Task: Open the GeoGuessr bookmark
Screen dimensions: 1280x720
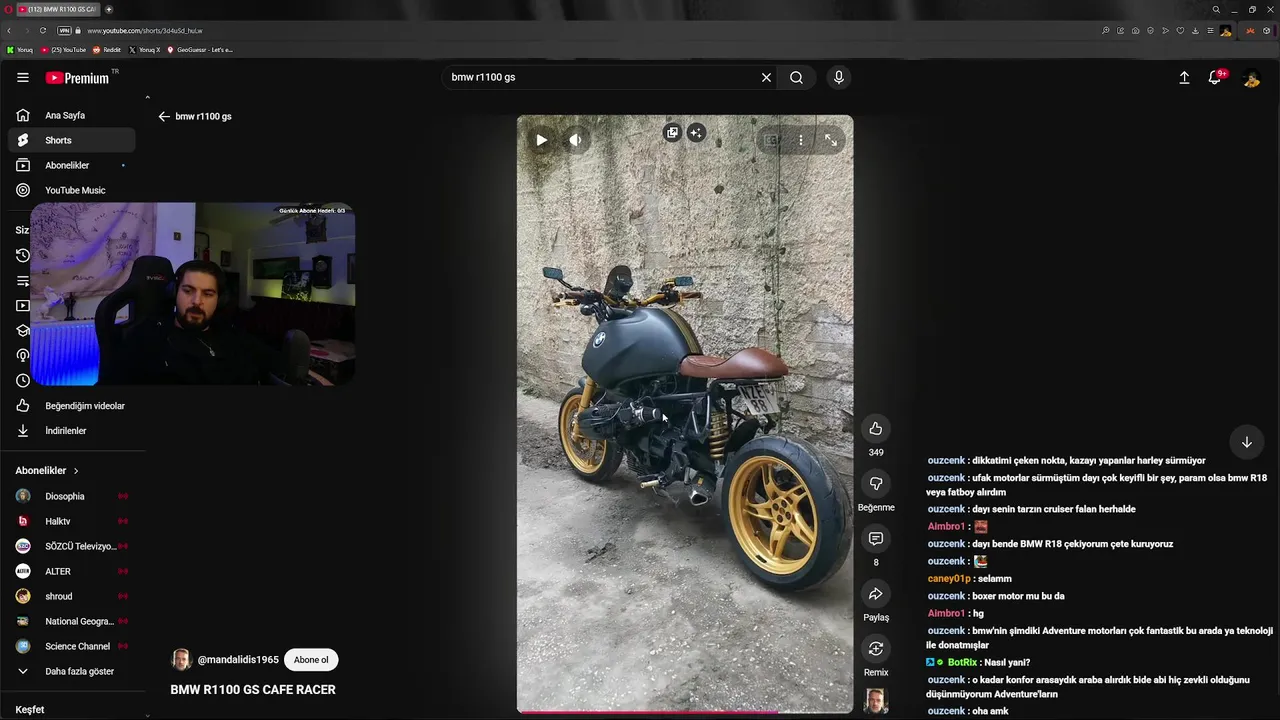Action: (x=200, y=49)
